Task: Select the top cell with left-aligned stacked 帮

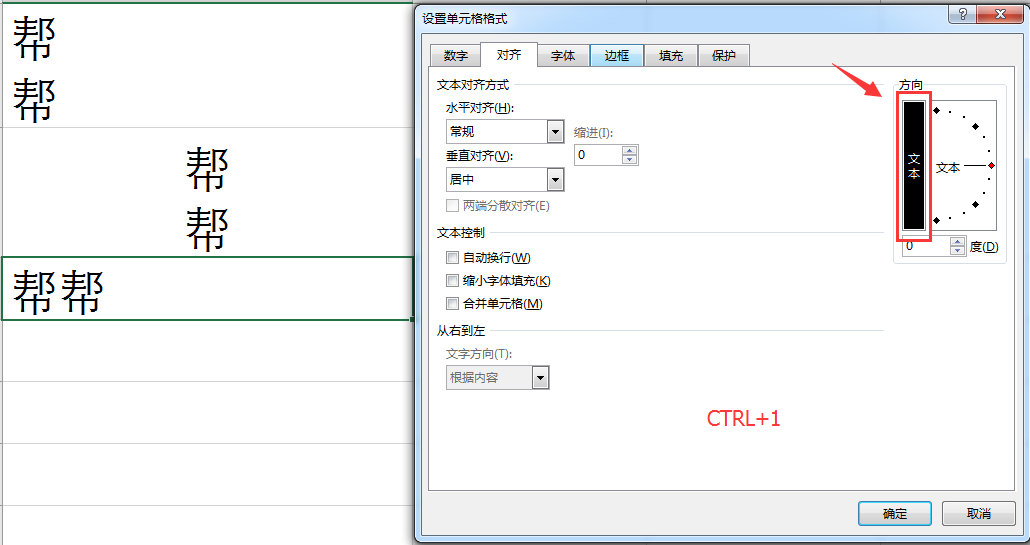Action: coord(207,66)
